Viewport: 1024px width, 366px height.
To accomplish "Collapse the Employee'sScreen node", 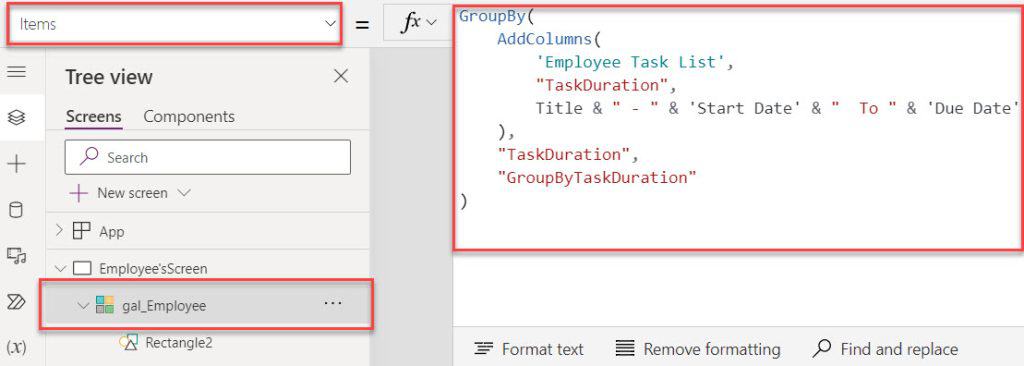I will click(61, 268).
